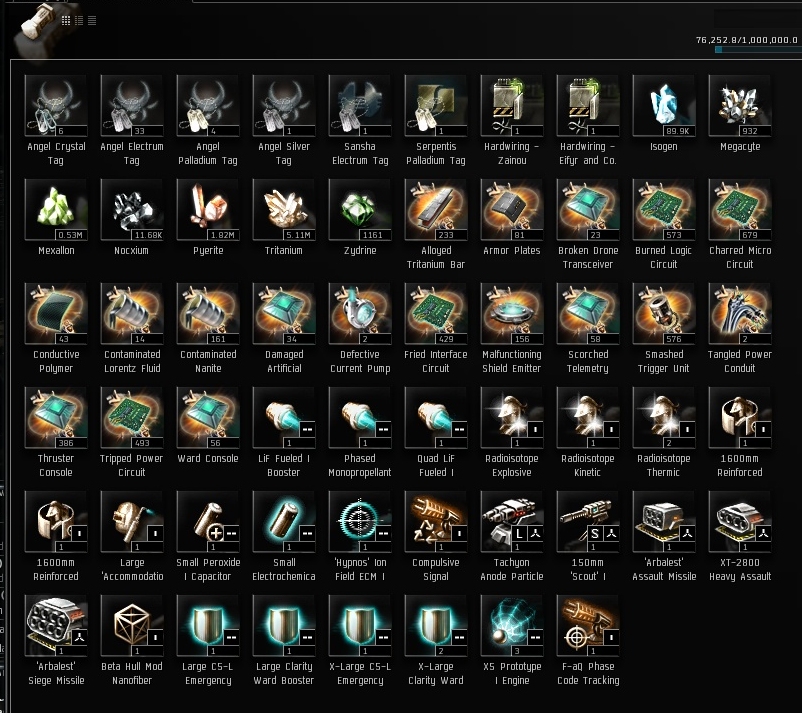Click the Defective Current Pump icon
The height and width of the screenshot is (713, 802).
point(360,314)
